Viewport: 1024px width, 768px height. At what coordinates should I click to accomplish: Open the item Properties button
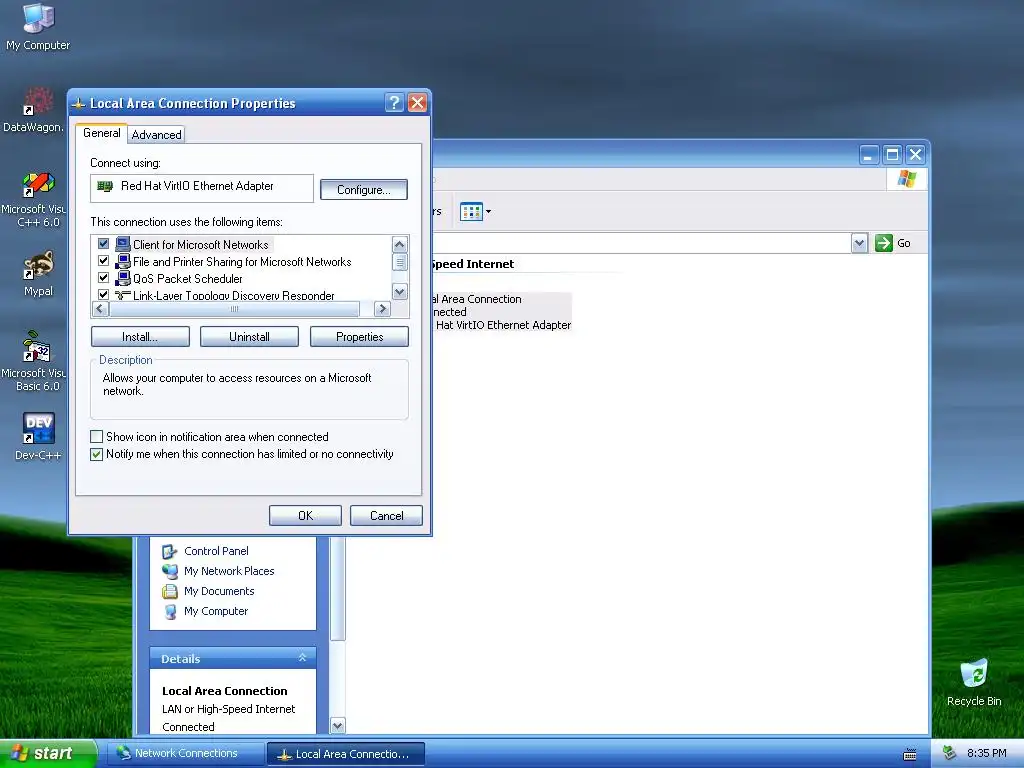359,336
